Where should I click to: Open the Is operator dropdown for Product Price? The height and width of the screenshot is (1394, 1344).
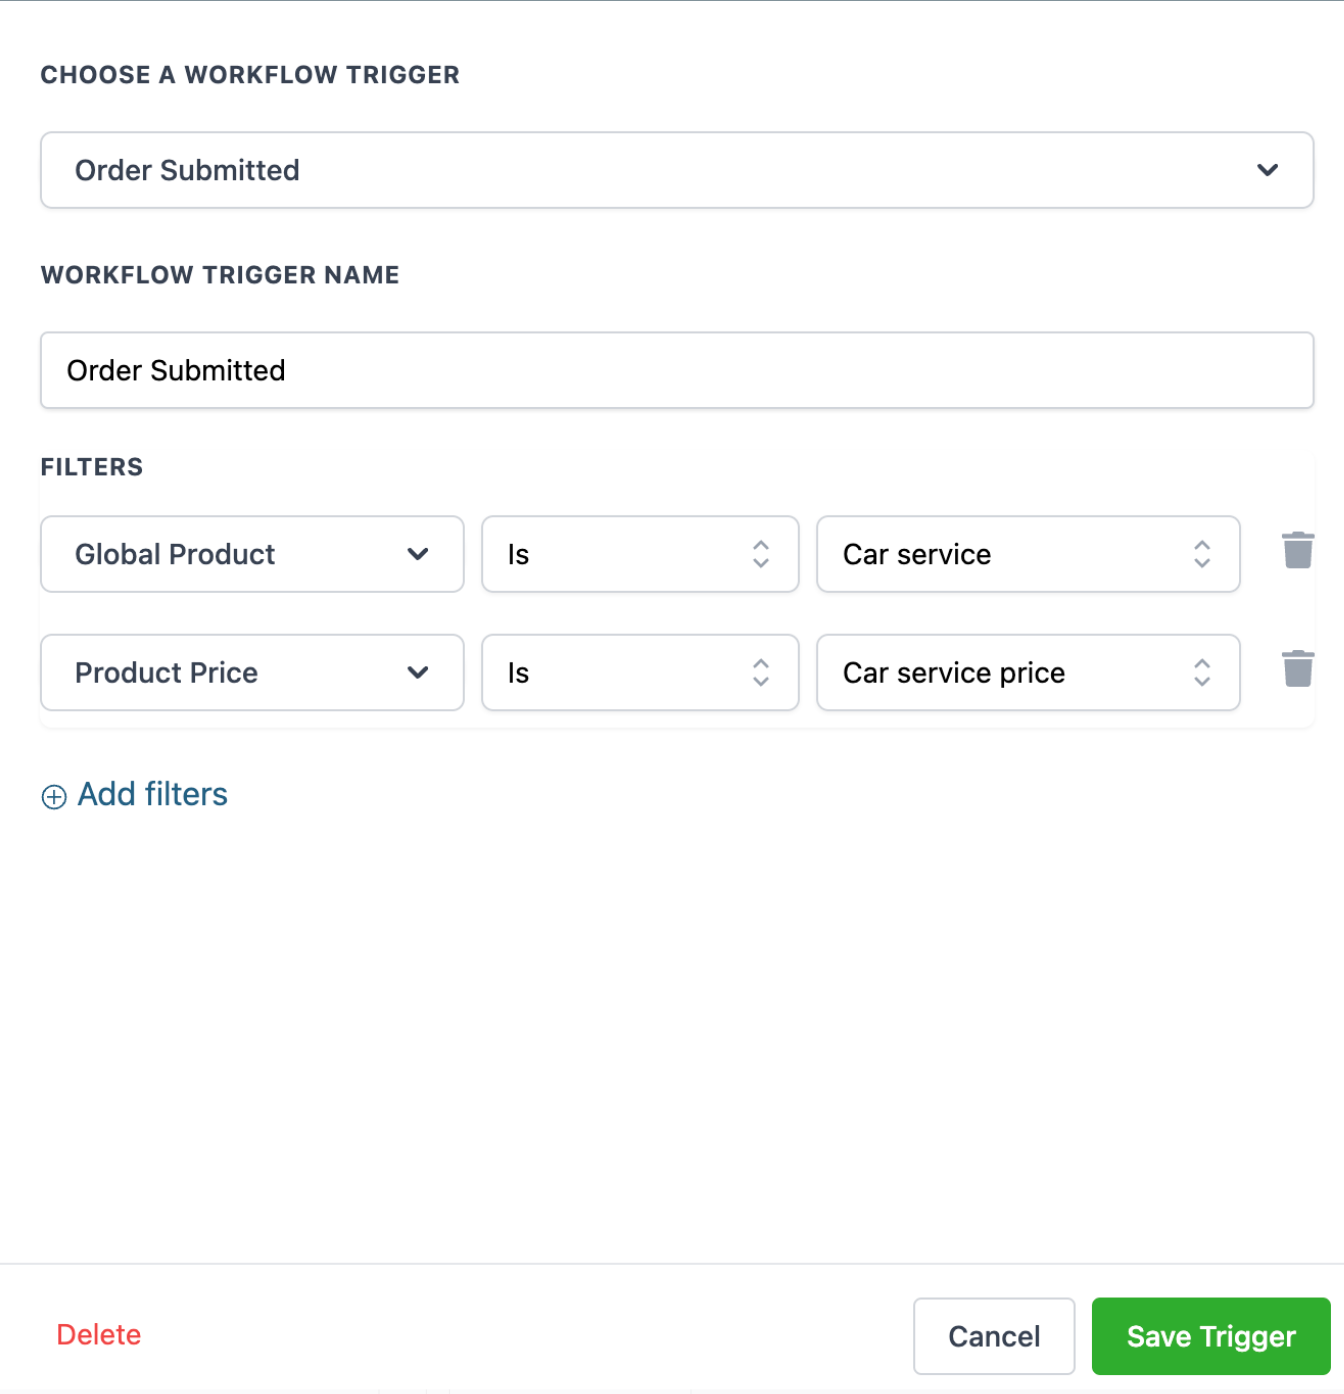click(x=639, y=672)
